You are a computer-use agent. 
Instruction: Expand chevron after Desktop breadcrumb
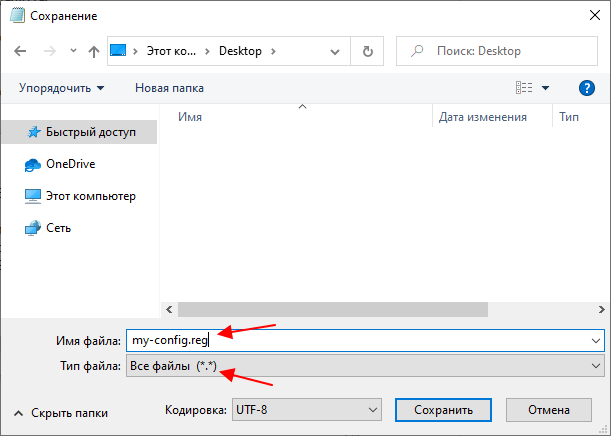pyautogui.click(x=273, y=51)
